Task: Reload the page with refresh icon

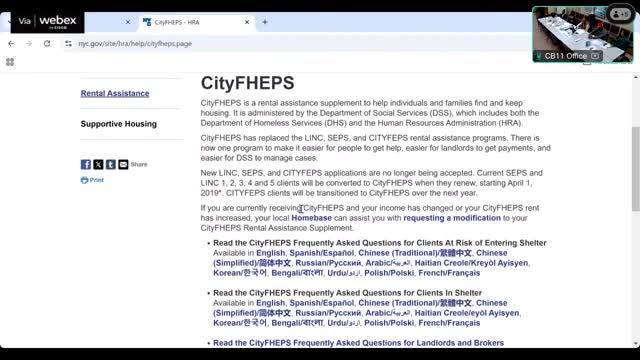Action: tap(47, 43)
